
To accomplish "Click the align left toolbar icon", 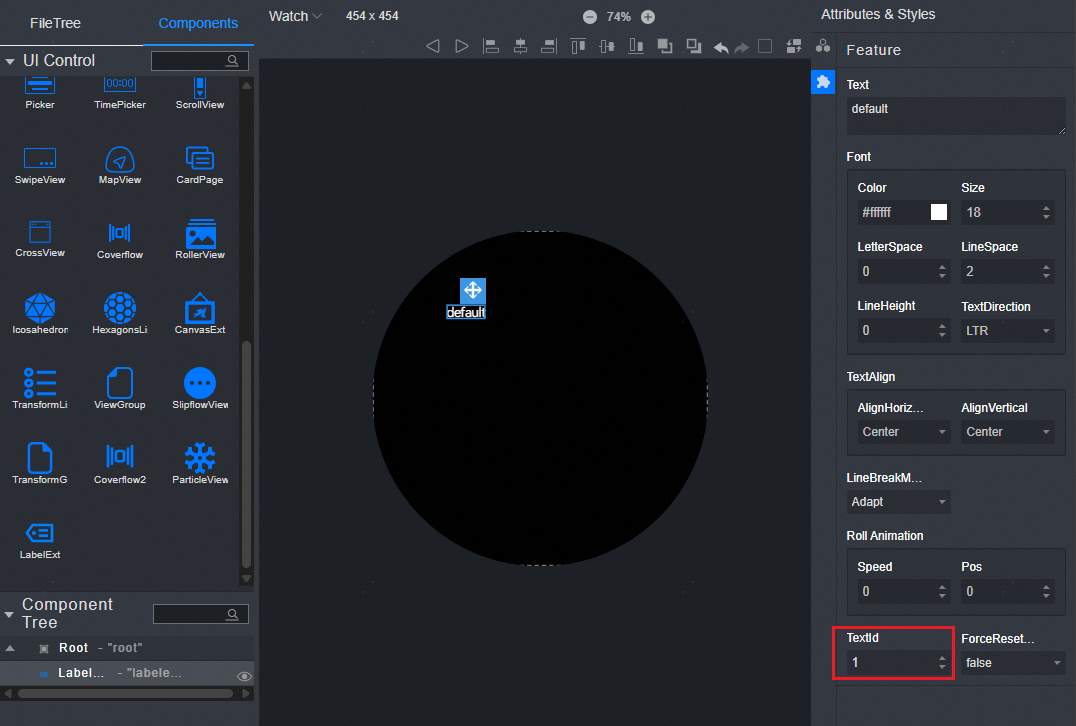I will (x=491, y=46).
